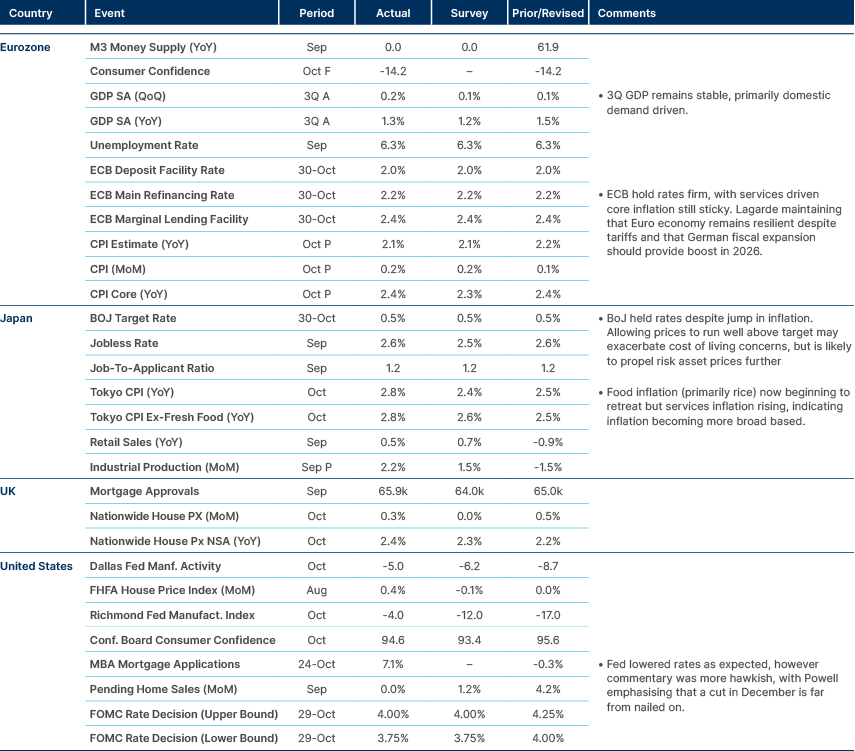
Task: Click the Actual column header
Action: [x=393, y=13]
